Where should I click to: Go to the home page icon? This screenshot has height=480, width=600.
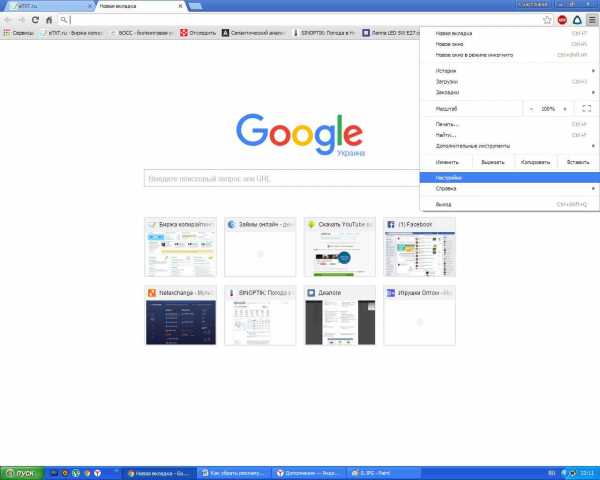[x=49, y=20]
